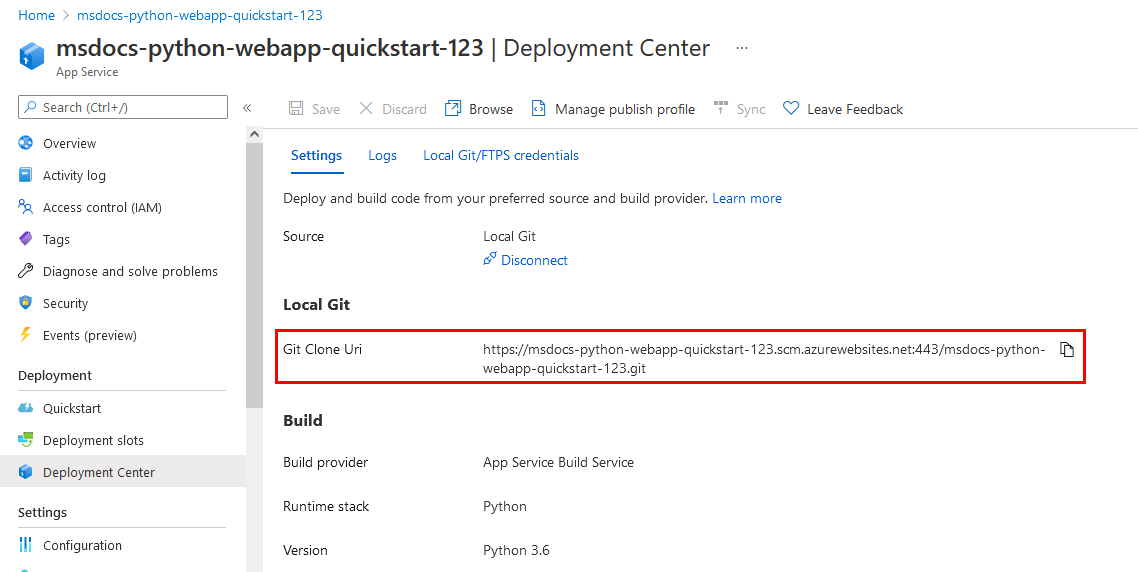Screen dimensions: 1138x572
Task: Collapse the sidebar with the double chevron
Action: tap(247, 108)
